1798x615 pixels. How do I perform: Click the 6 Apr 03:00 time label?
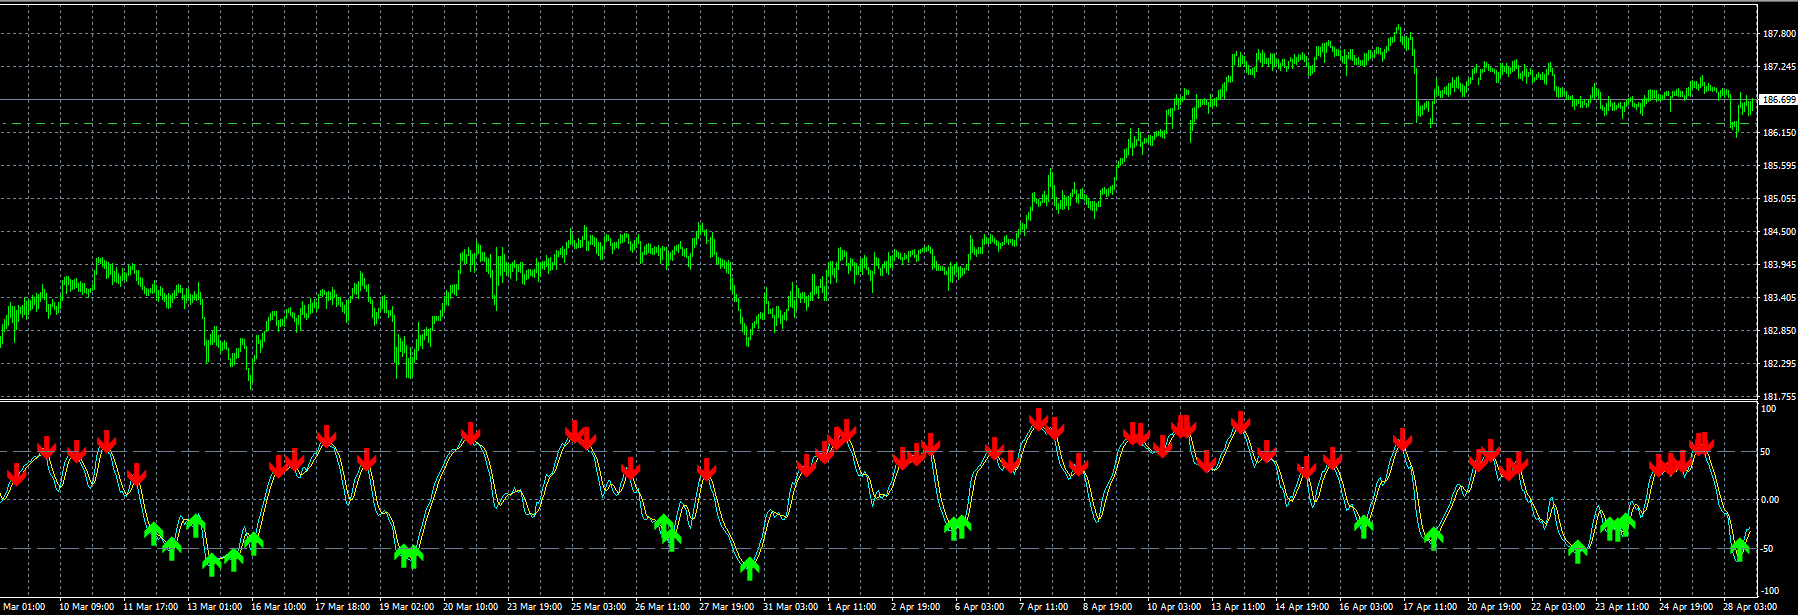click(x=980, y=607)
